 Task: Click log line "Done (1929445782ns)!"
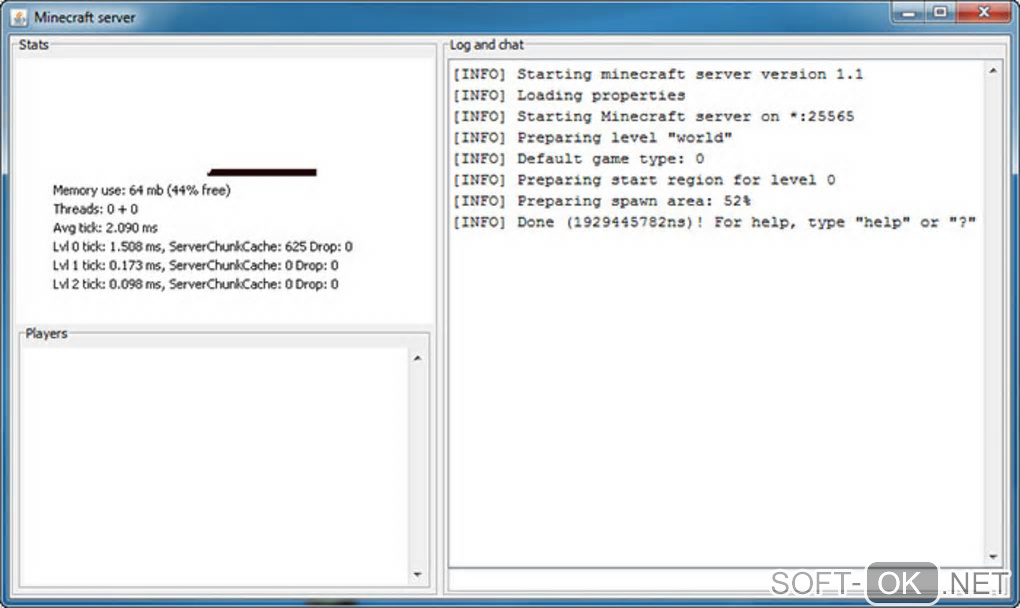pyautogui.click(x=714, y=222)
